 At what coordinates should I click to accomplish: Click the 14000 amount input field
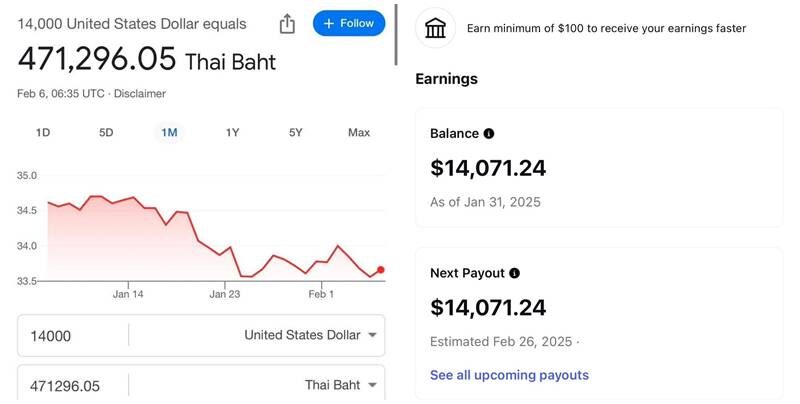point(72,336)
